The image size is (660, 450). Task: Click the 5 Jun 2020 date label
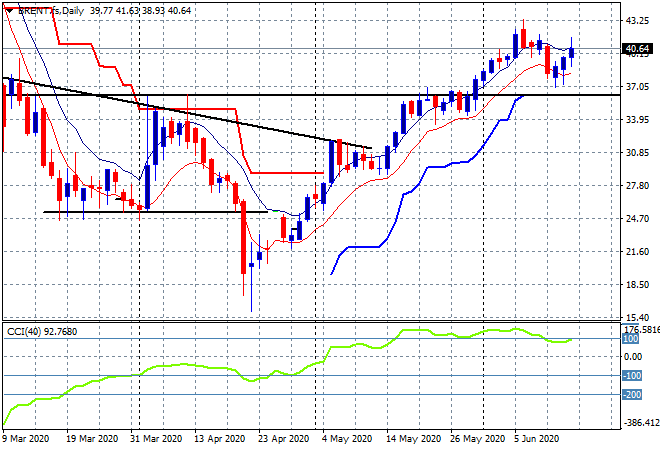[536, 439]
